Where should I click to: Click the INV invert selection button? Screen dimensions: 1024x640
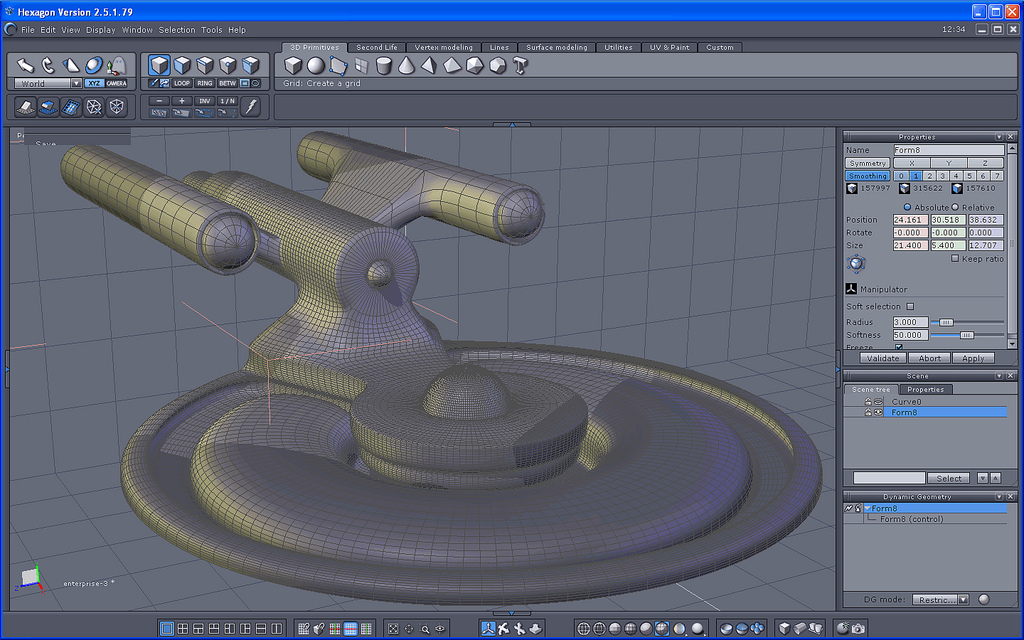point(205,101)
